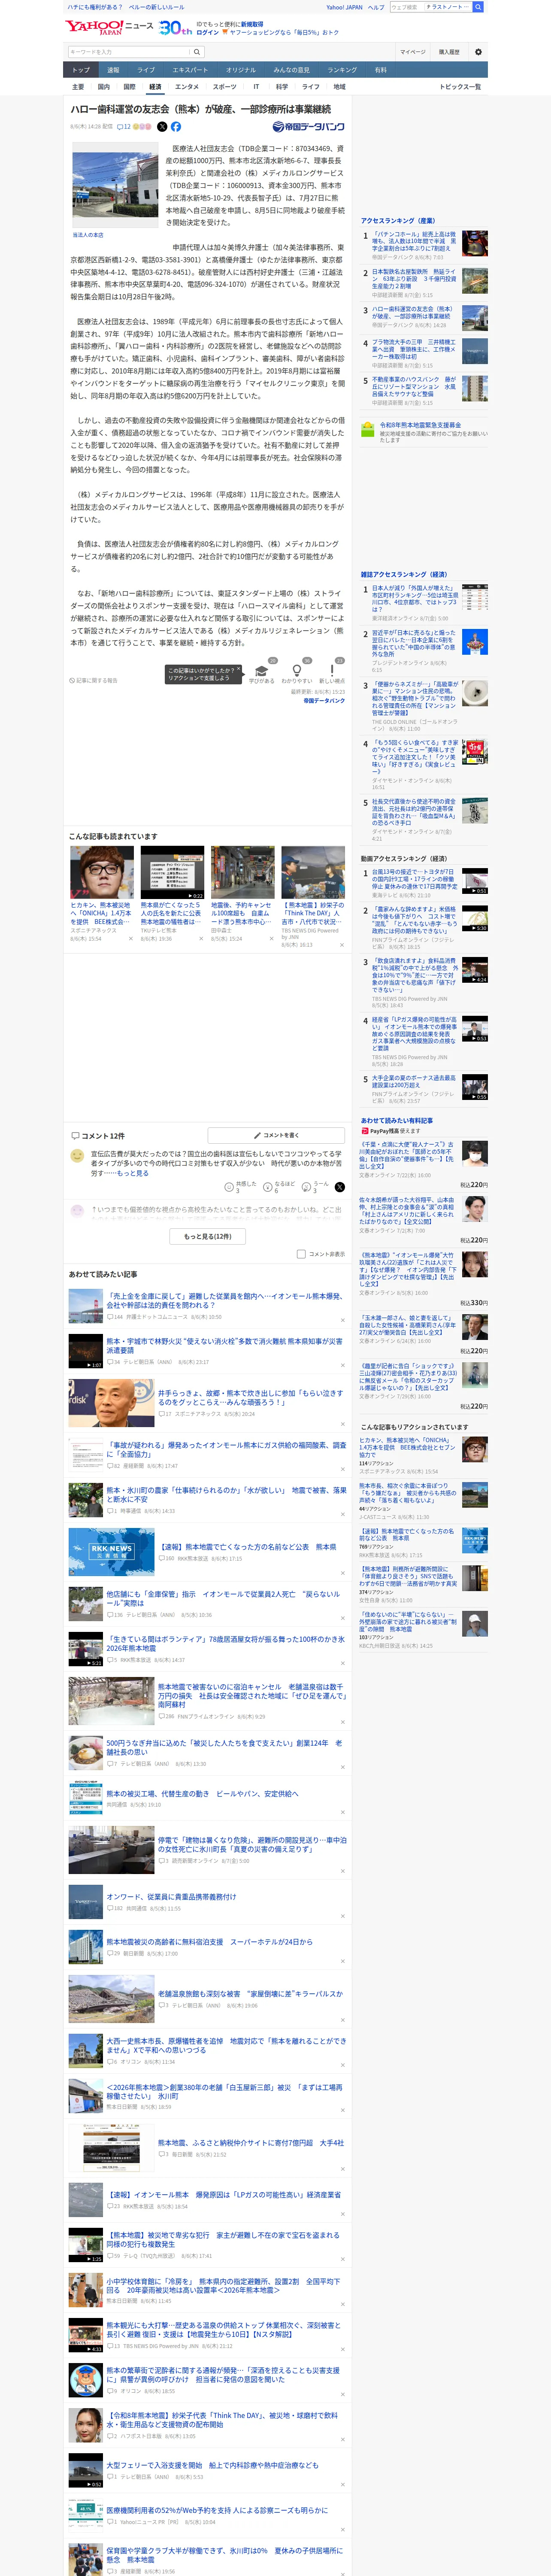Viewport: 551px width, 2576px height.
Task: Select the みんなの意見 navigation tab
Action: [292, 70]
